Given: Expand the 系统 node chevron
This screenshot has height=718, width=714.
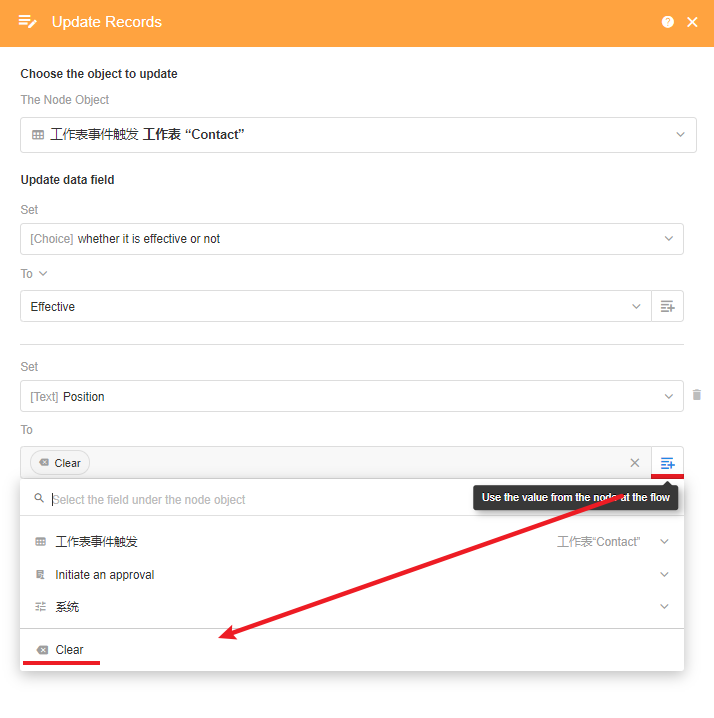Looking at the screenshot, I should [x=664, y=607].
